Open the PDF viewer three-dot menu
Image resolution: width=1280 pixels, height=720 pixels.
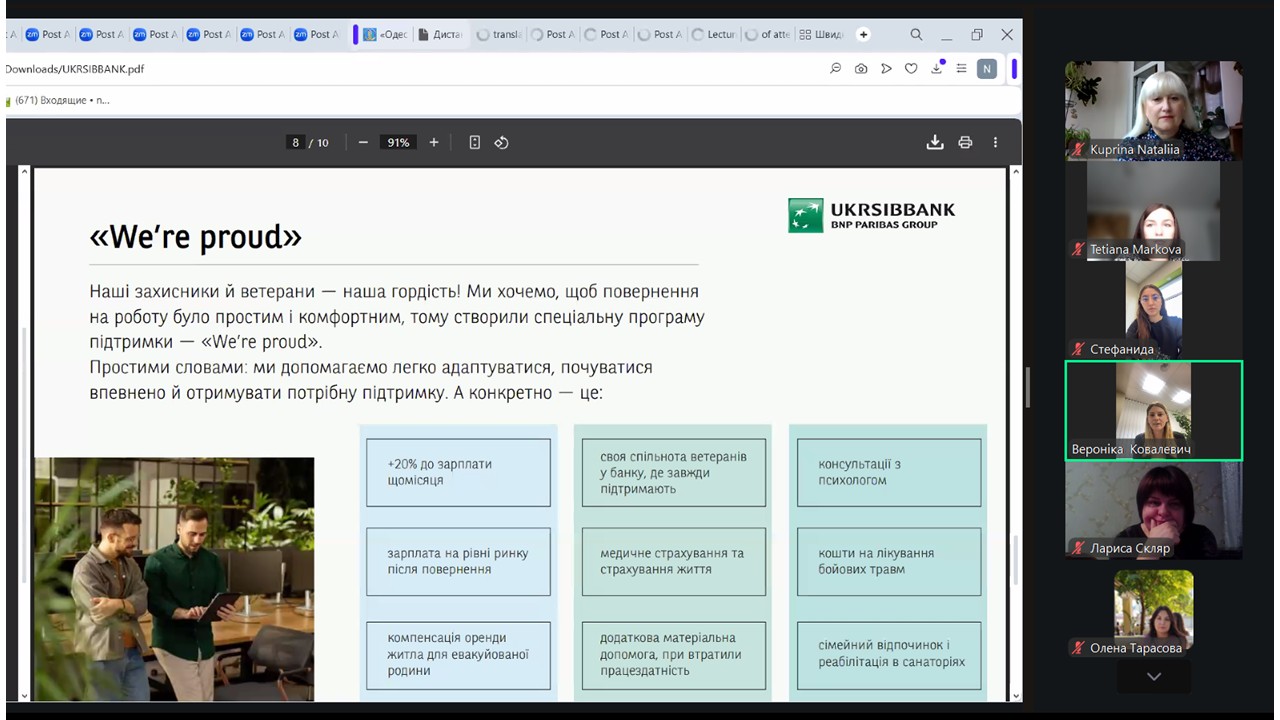coord(995,142)
